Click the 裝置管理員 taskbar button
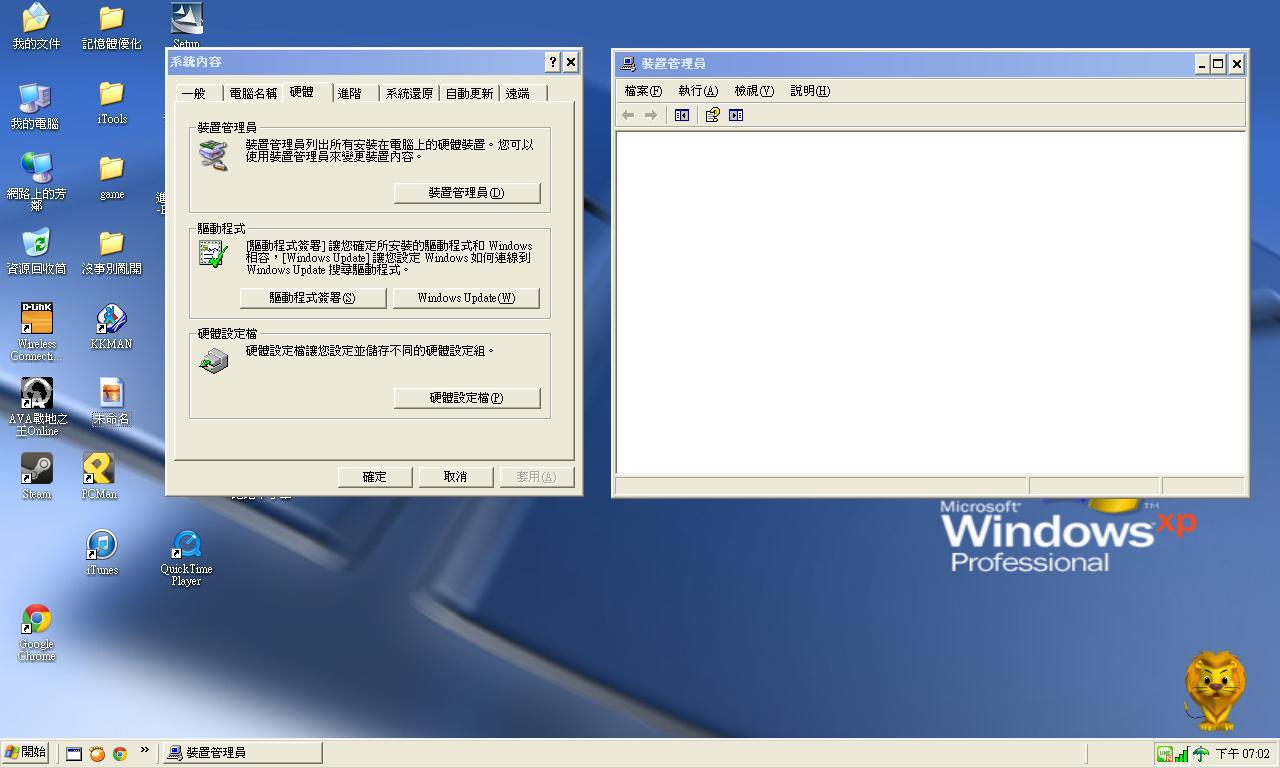This screenshot has width=1280, height=768. coord(243,753)
